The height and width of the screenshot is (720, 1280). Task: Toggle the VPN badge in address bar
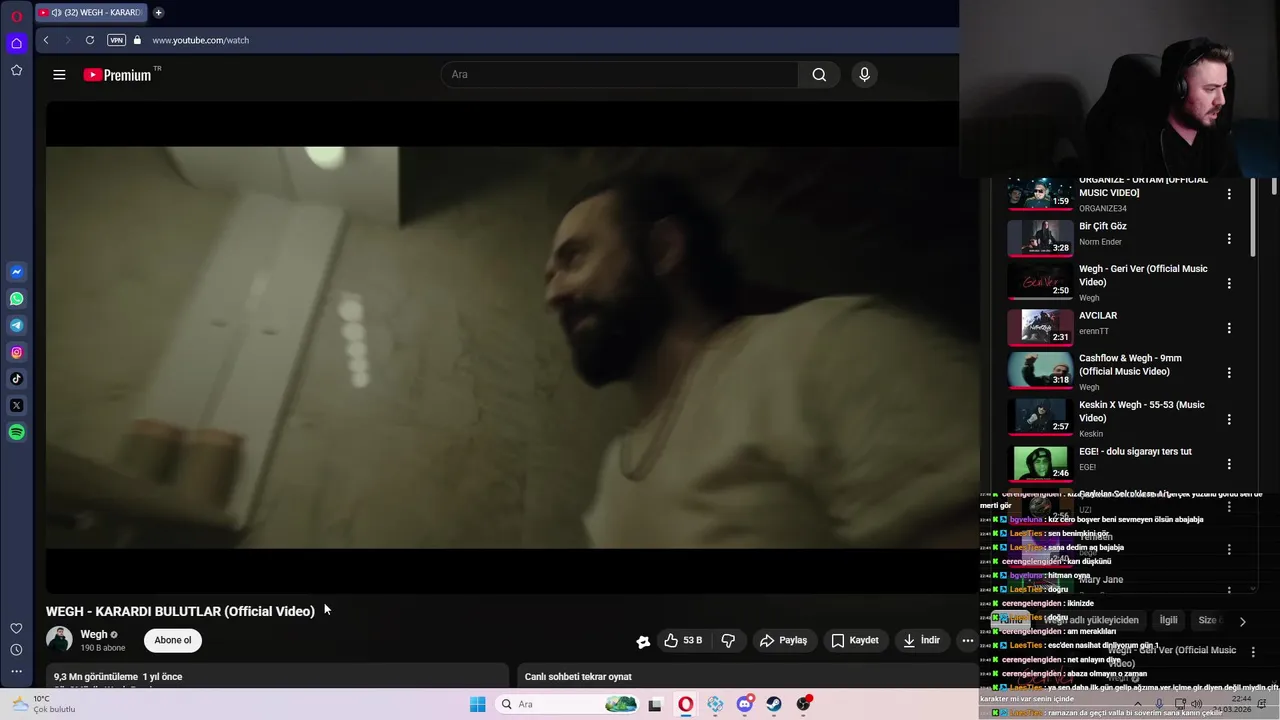(116, 40)
